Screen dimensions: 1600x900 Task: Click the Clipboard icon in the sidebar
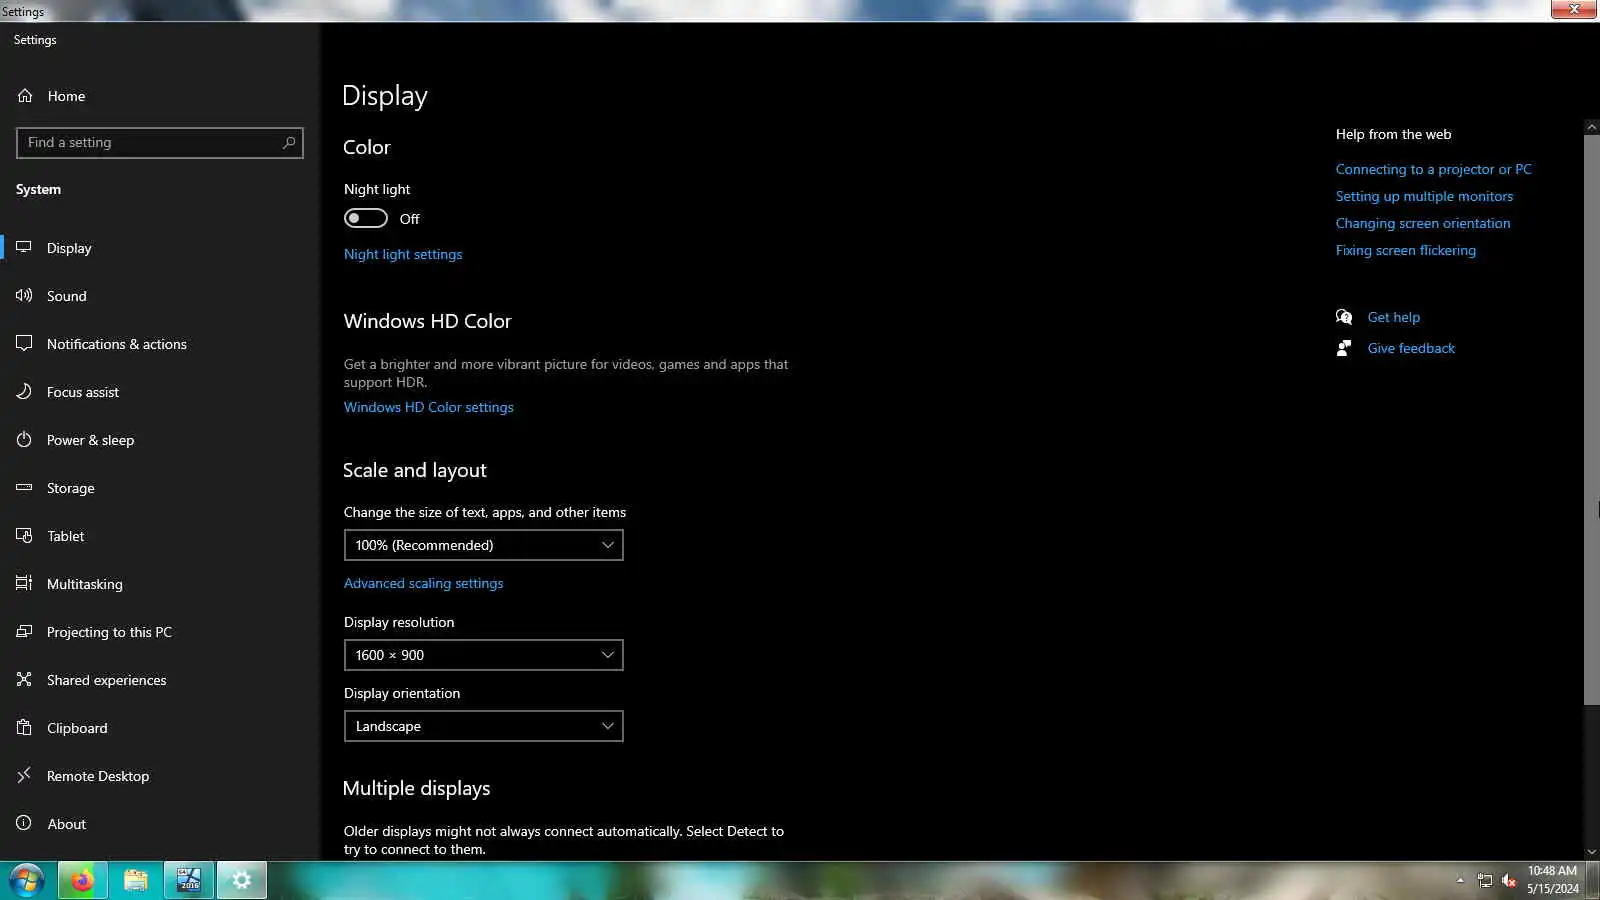click(24, 728)
